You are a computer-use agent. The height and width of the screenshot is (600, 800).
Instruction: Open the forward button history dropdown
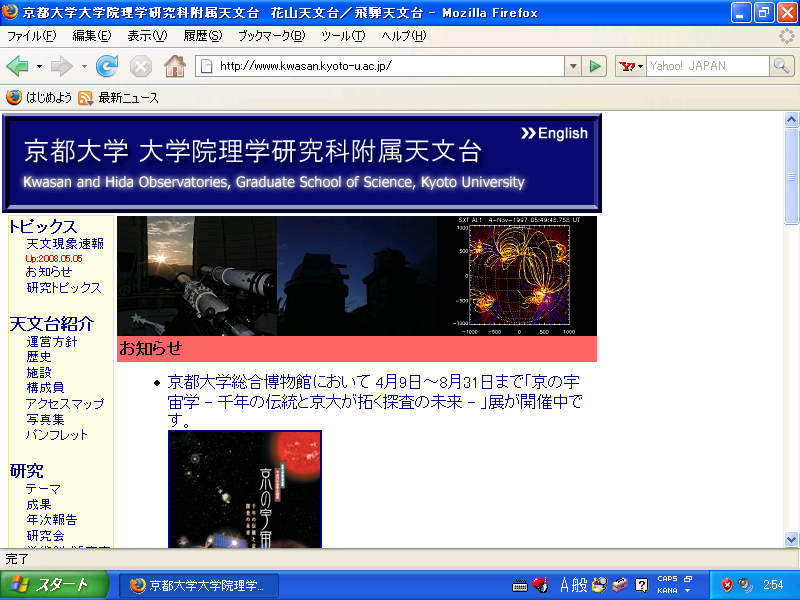coord(84,66)
